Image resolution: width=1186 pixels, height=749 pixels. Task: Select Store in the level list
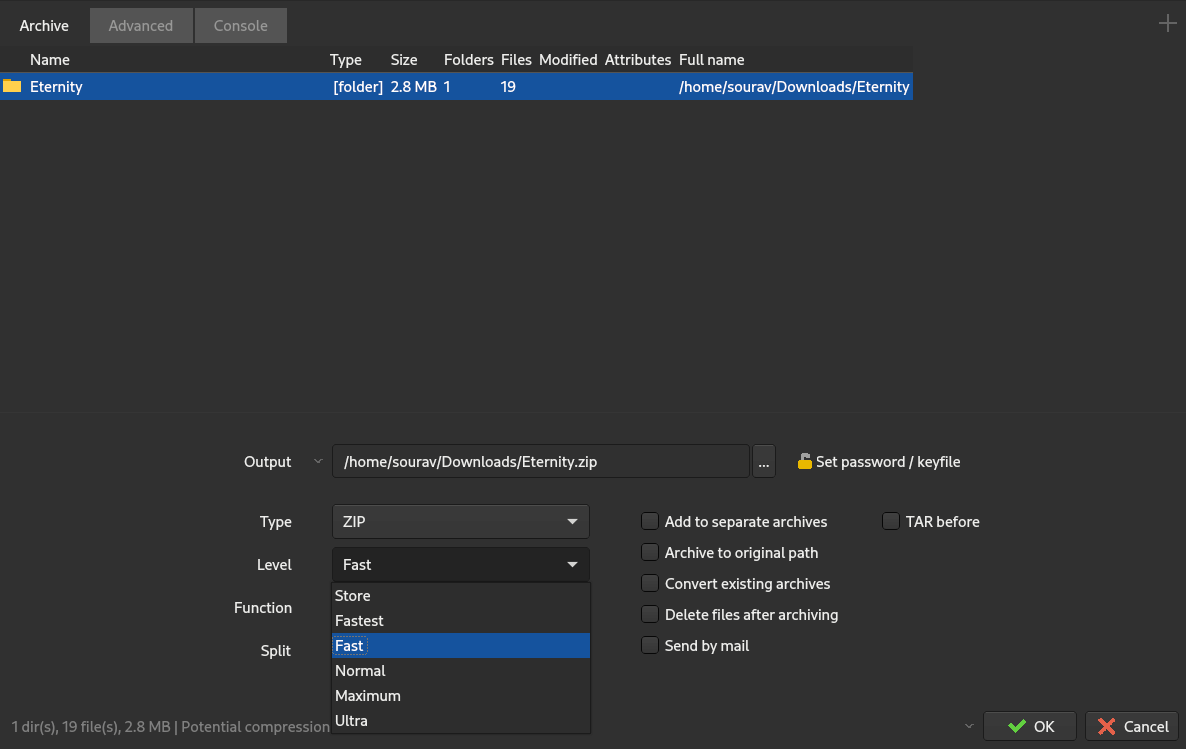coord(353,595)
